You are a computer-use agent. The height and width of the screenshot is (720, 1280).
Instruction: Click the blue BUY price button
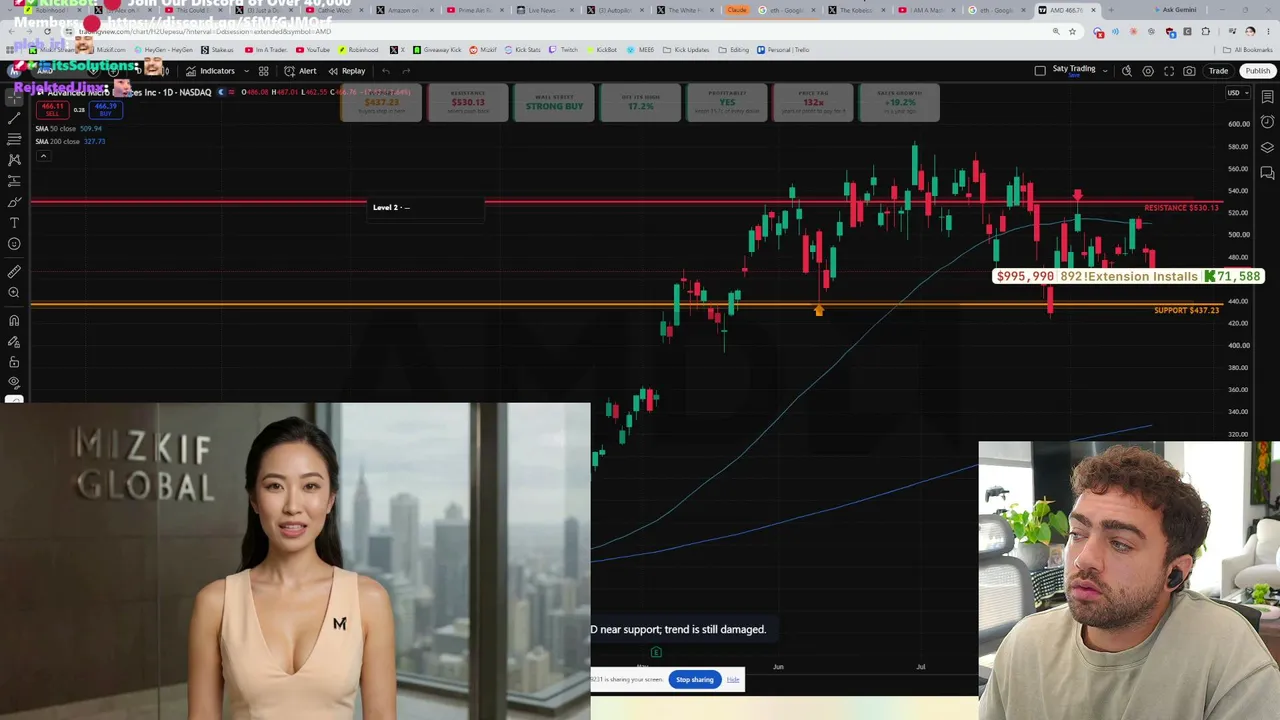(106, 109)
